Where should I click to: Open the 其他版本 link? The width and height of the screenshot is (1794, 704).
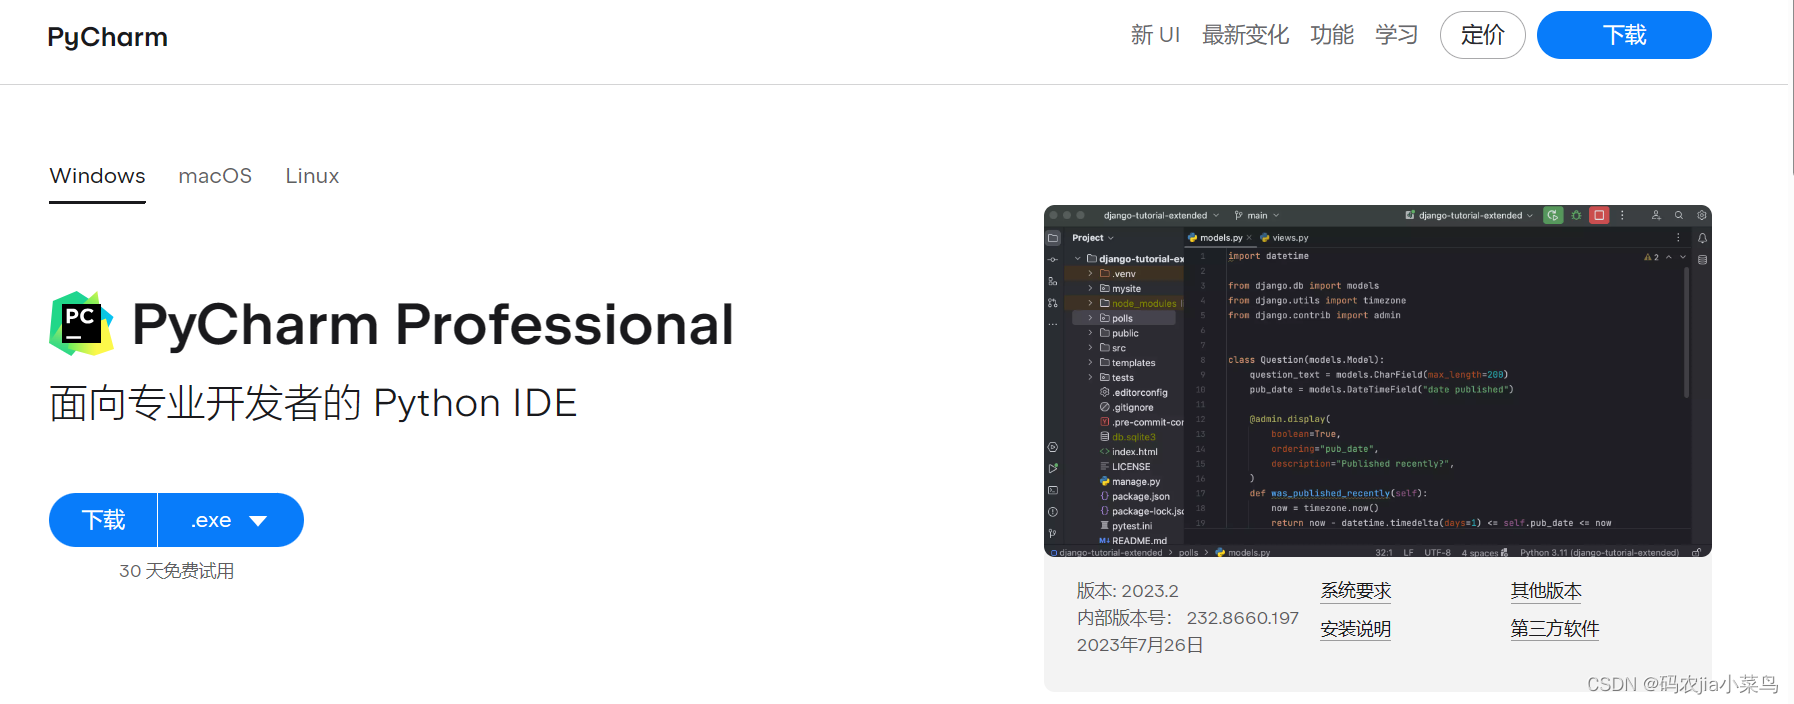1546,591
